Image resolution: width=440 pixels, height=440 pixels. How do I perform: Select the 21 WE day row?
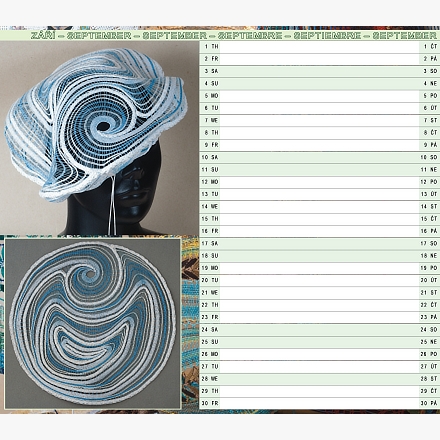[x=319, y=293]
